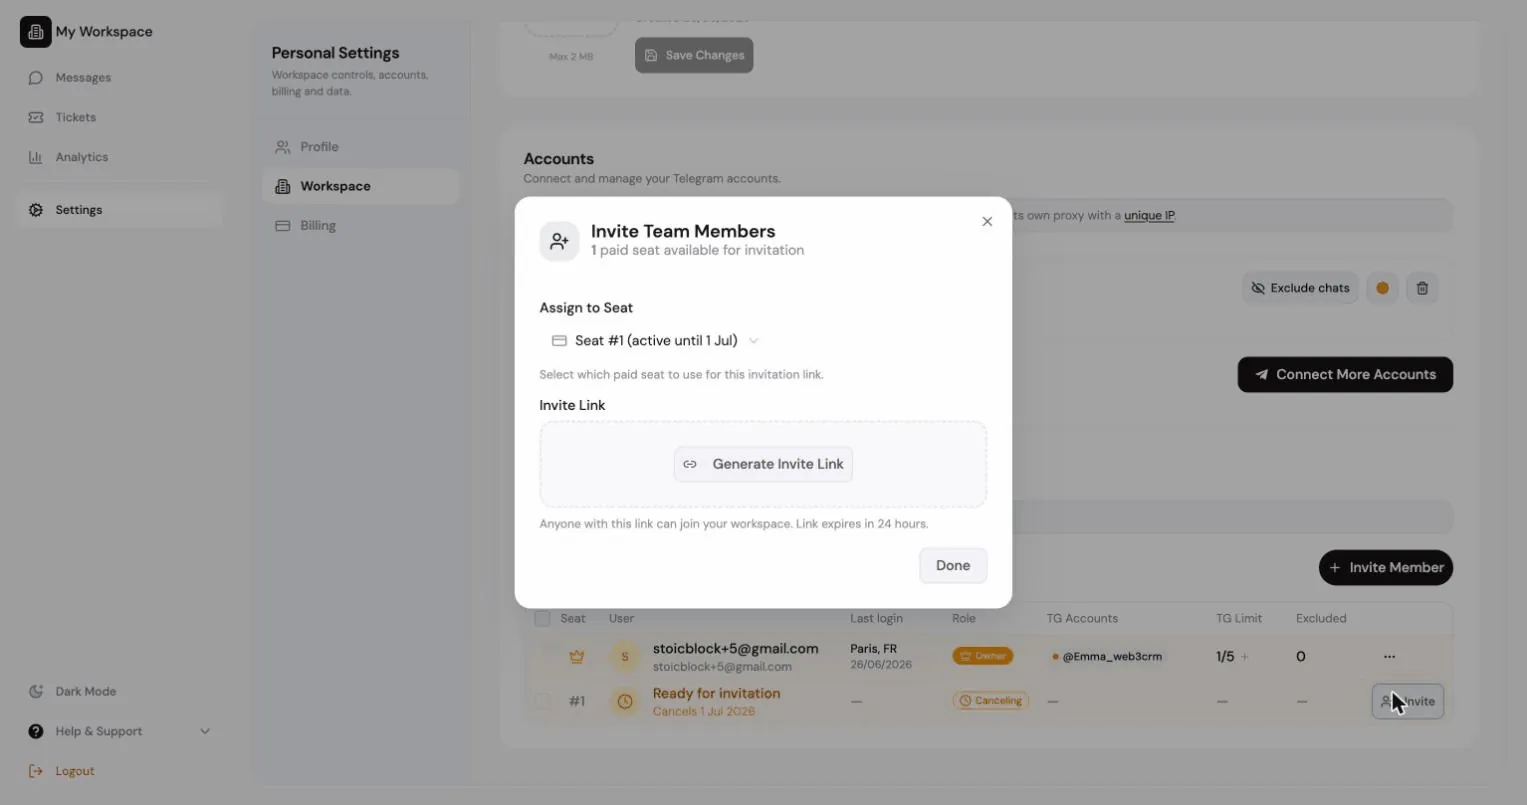1527x805 pixels.
Task: Click the add-user icon in dialog header
Action: 559,242
